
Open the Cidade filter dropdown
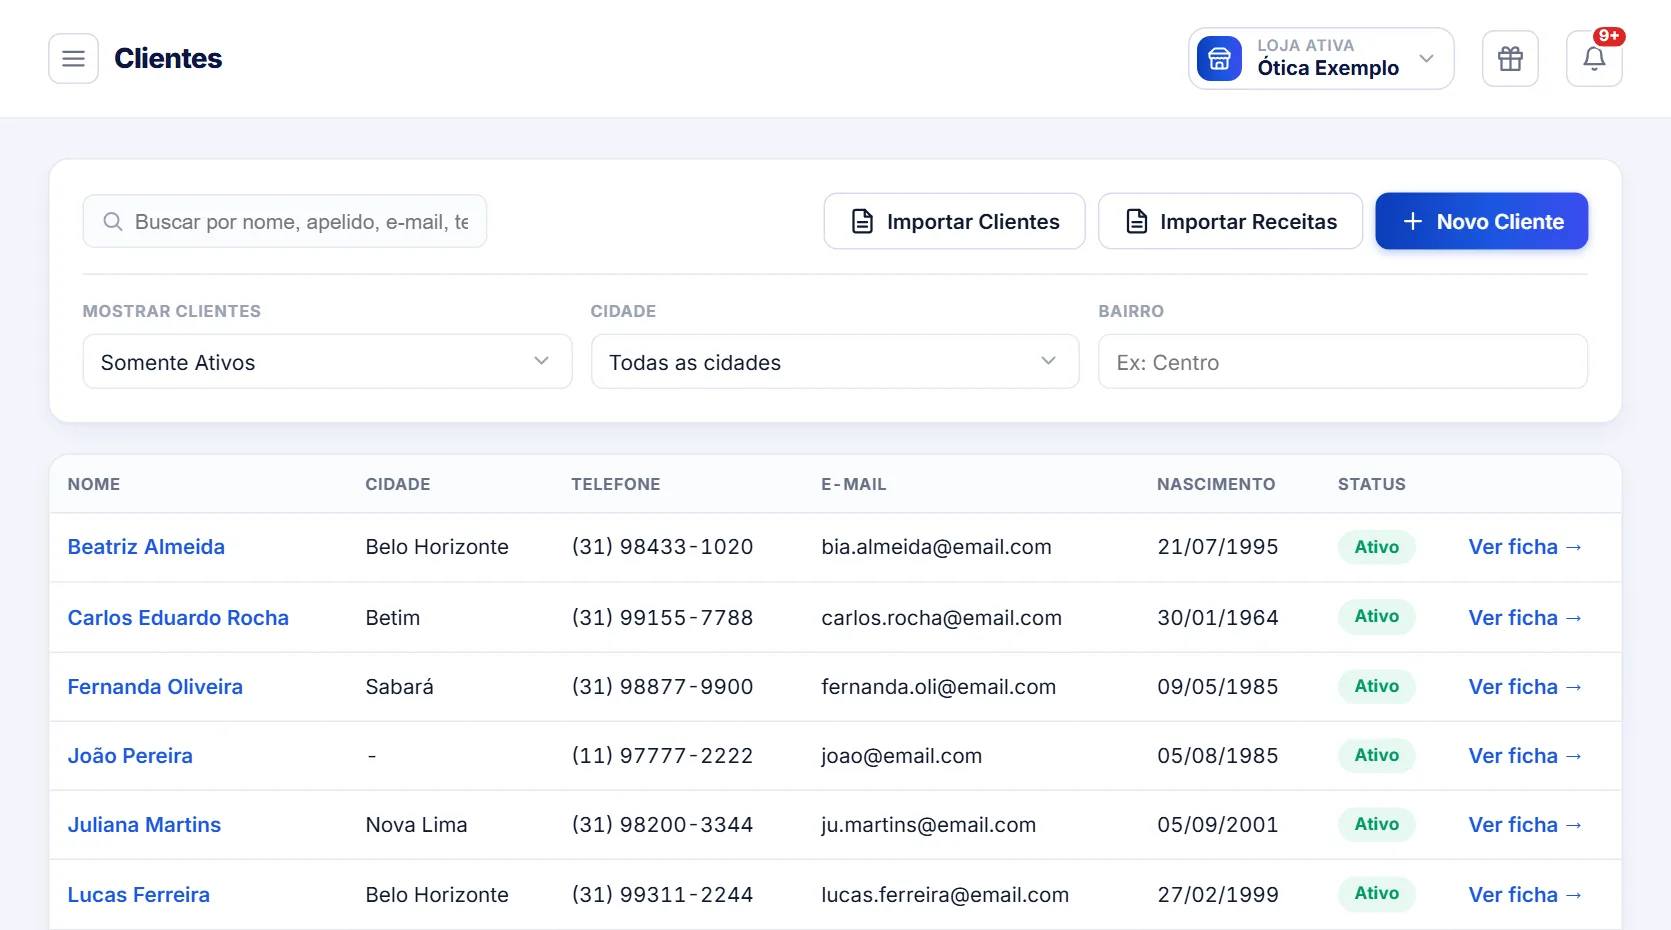point(835,362)
